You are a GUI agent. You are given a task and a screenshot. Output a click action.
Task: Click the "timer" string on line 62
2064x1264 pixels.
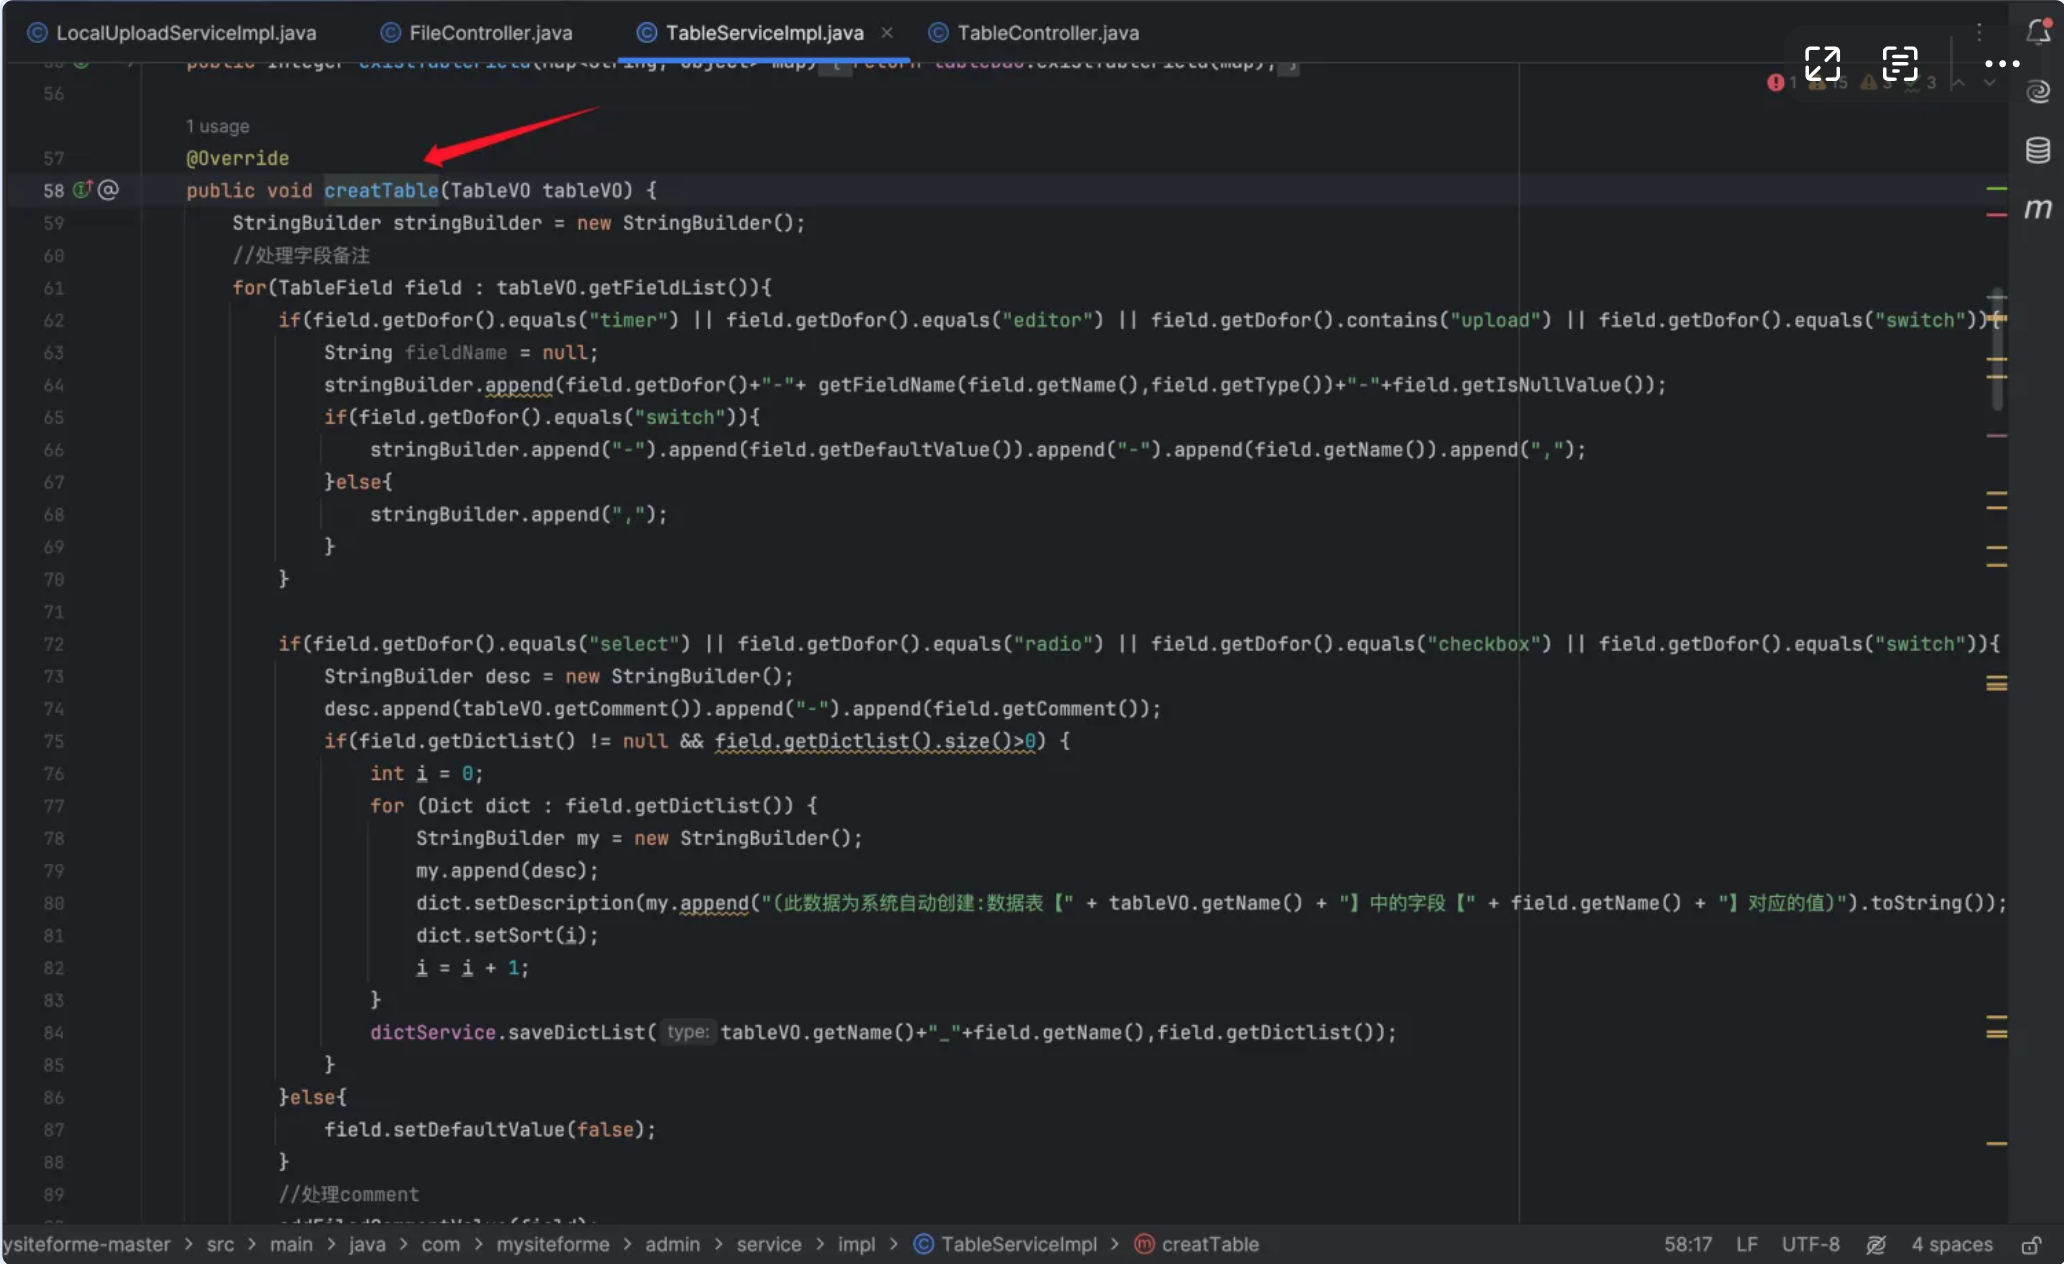[x=633, y=320]
